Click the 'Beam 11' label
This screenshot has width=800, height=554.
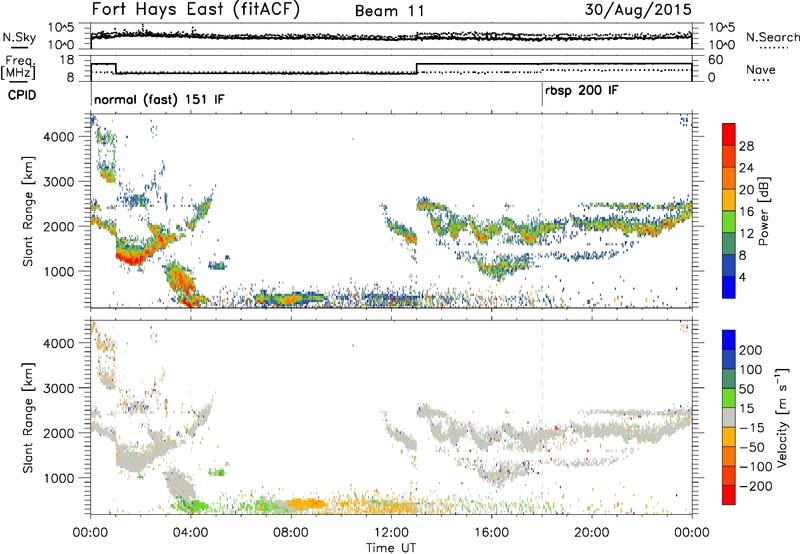[390, 11]
